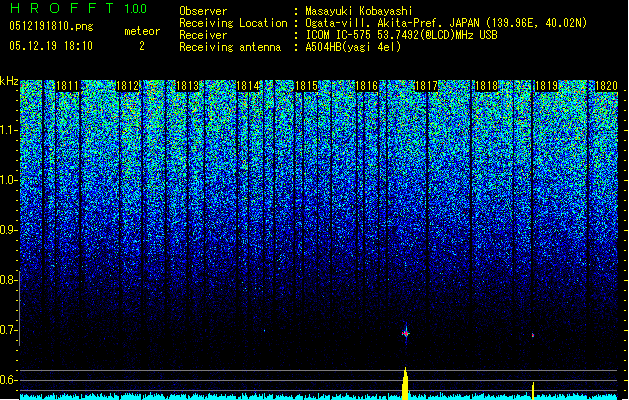Click the Receiving antenna label
This screenshot has width=629, height=400.
(x=230, y=47)
